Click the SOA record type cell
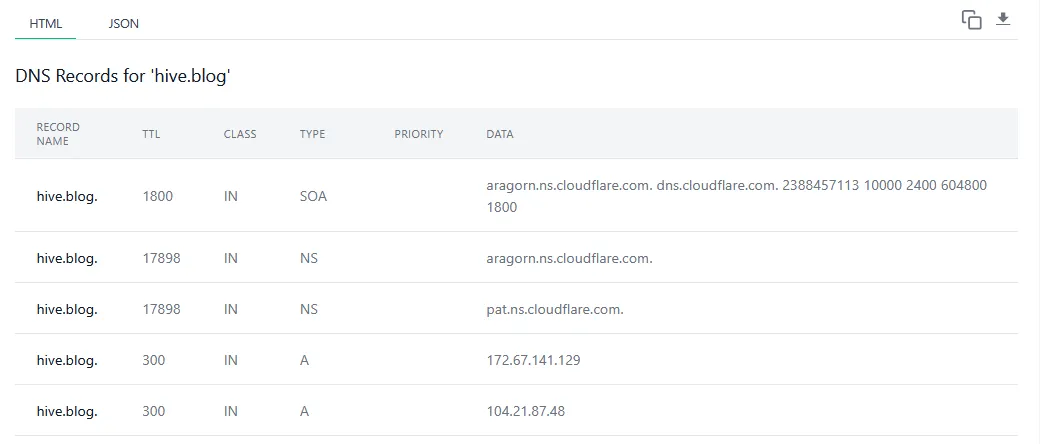This screenshot has height=444, width=1050. click(x=313, y=197)
